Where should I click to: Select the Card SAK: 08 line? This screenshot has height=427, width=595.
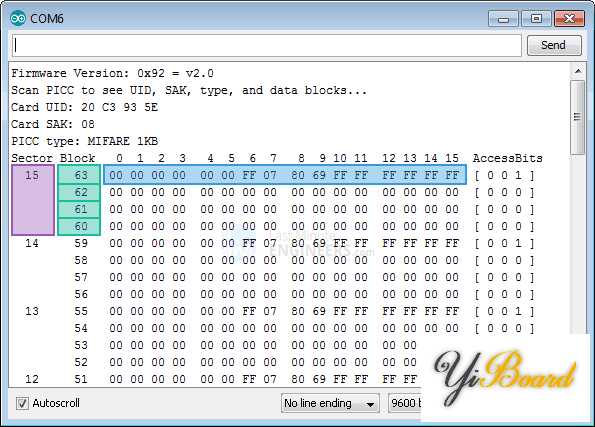[x=53, y=124]
